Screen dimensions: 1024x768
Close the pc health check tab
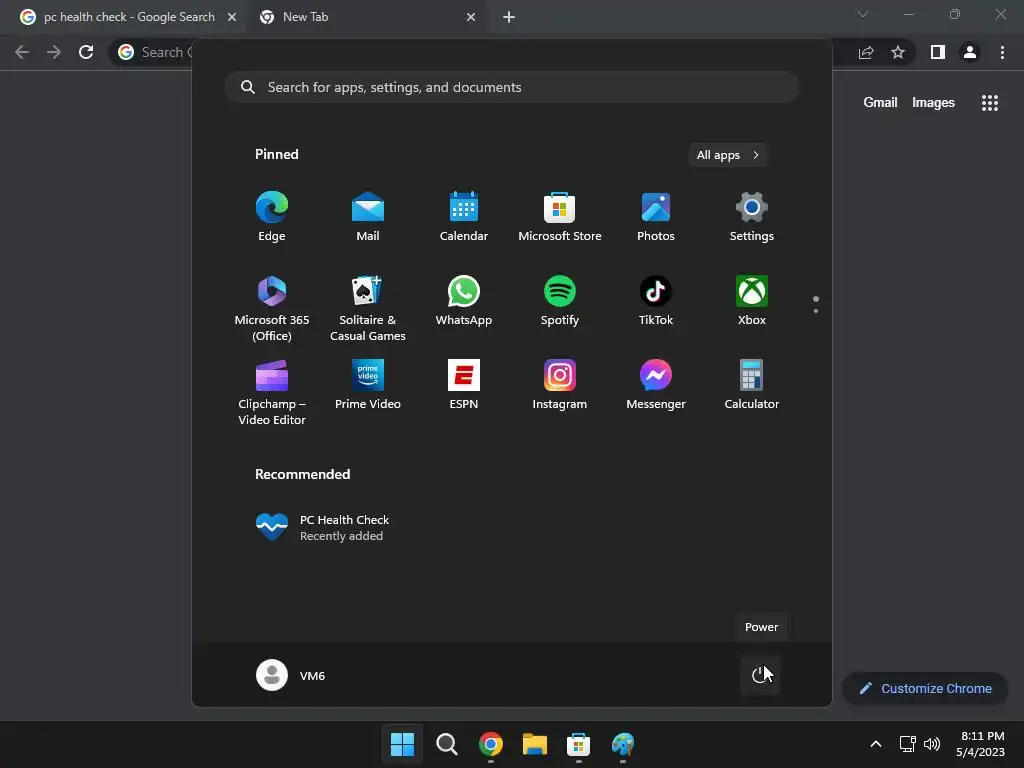(232, 17)
